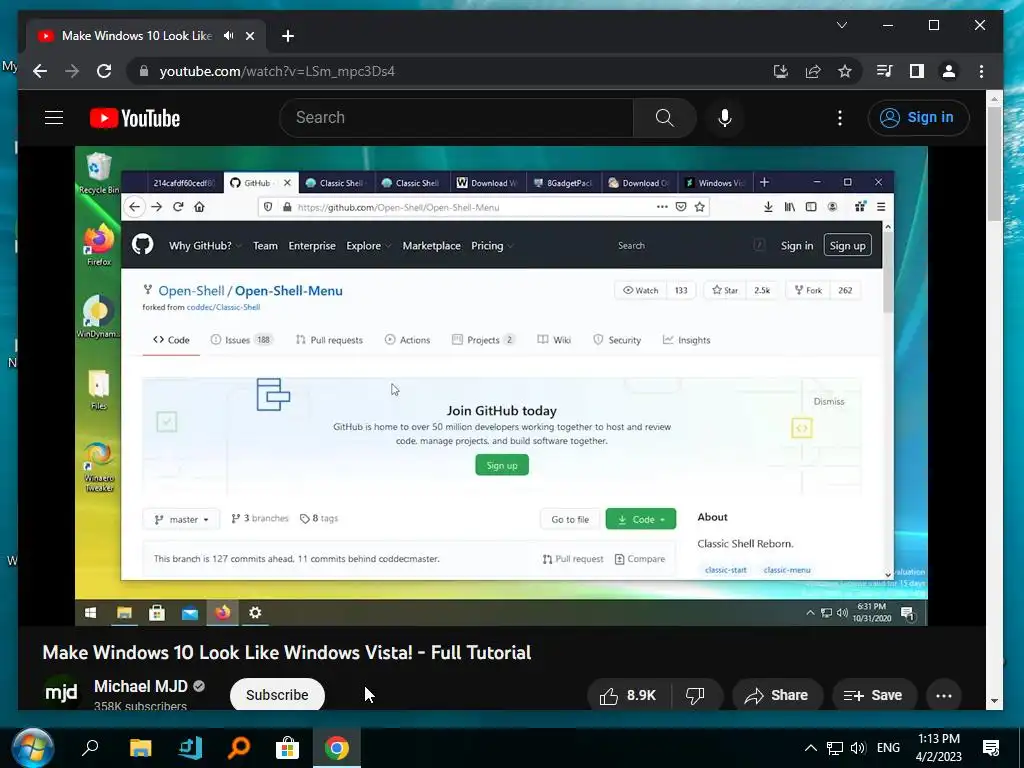Click the Chrome address bar URL
The image size is (1024, 768).
coord(277,71)
